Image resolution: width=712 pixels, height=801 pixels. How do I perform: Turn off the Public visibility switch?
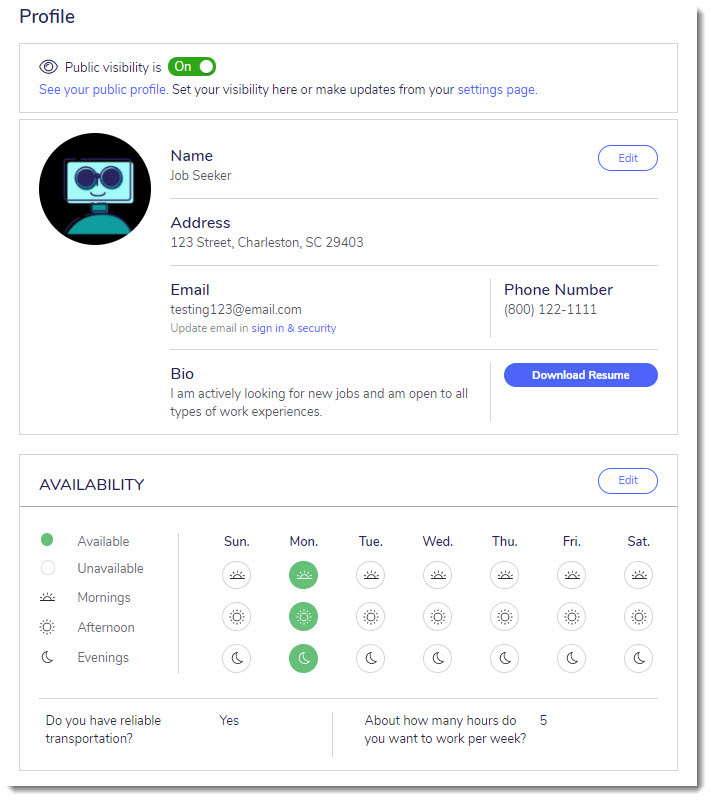192,67
